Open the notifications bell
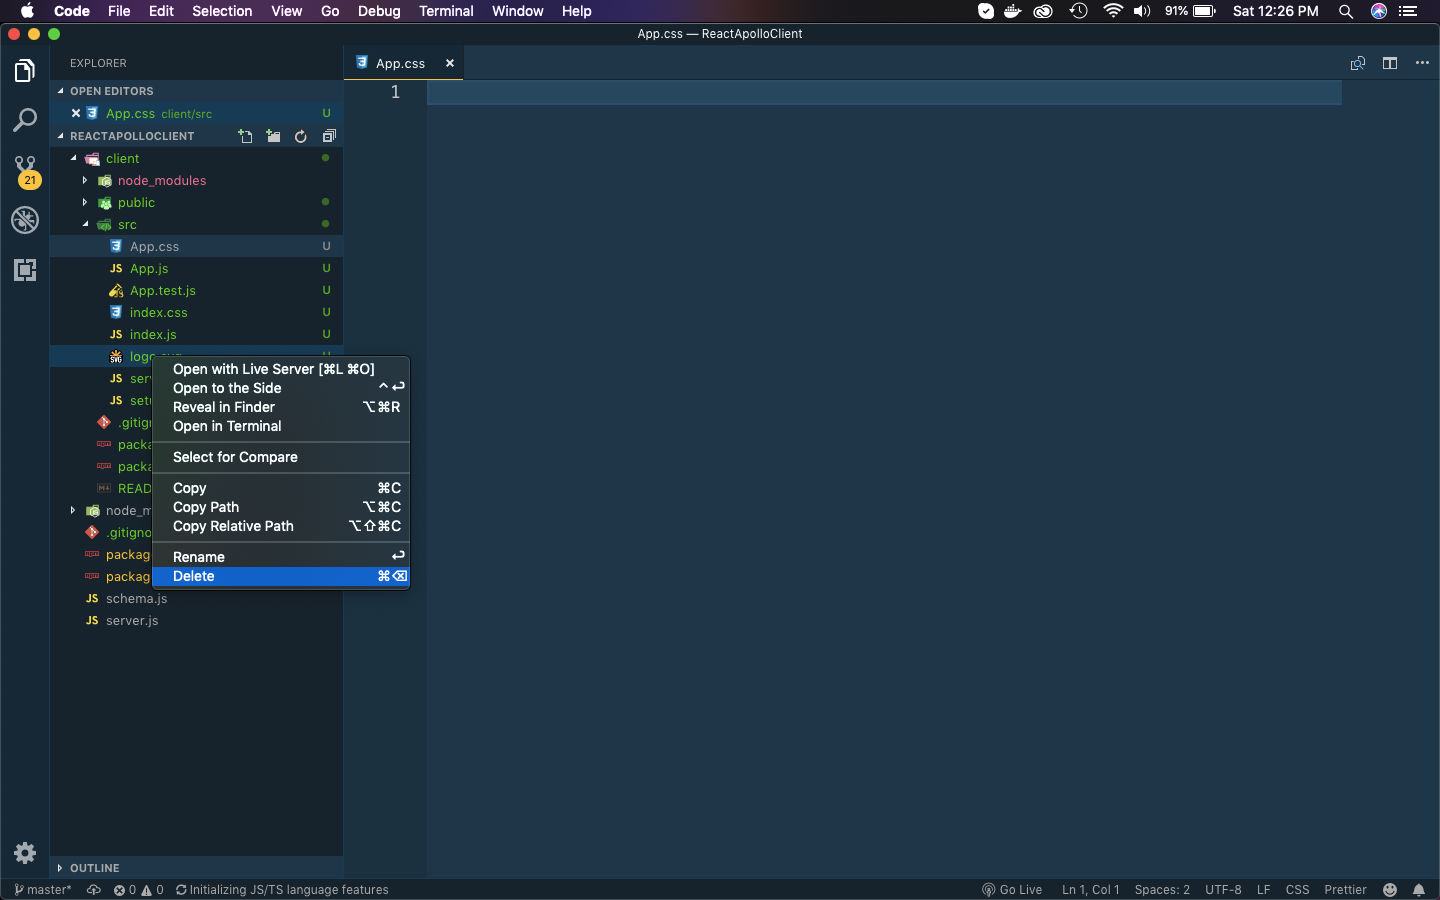 [1419, 889]
